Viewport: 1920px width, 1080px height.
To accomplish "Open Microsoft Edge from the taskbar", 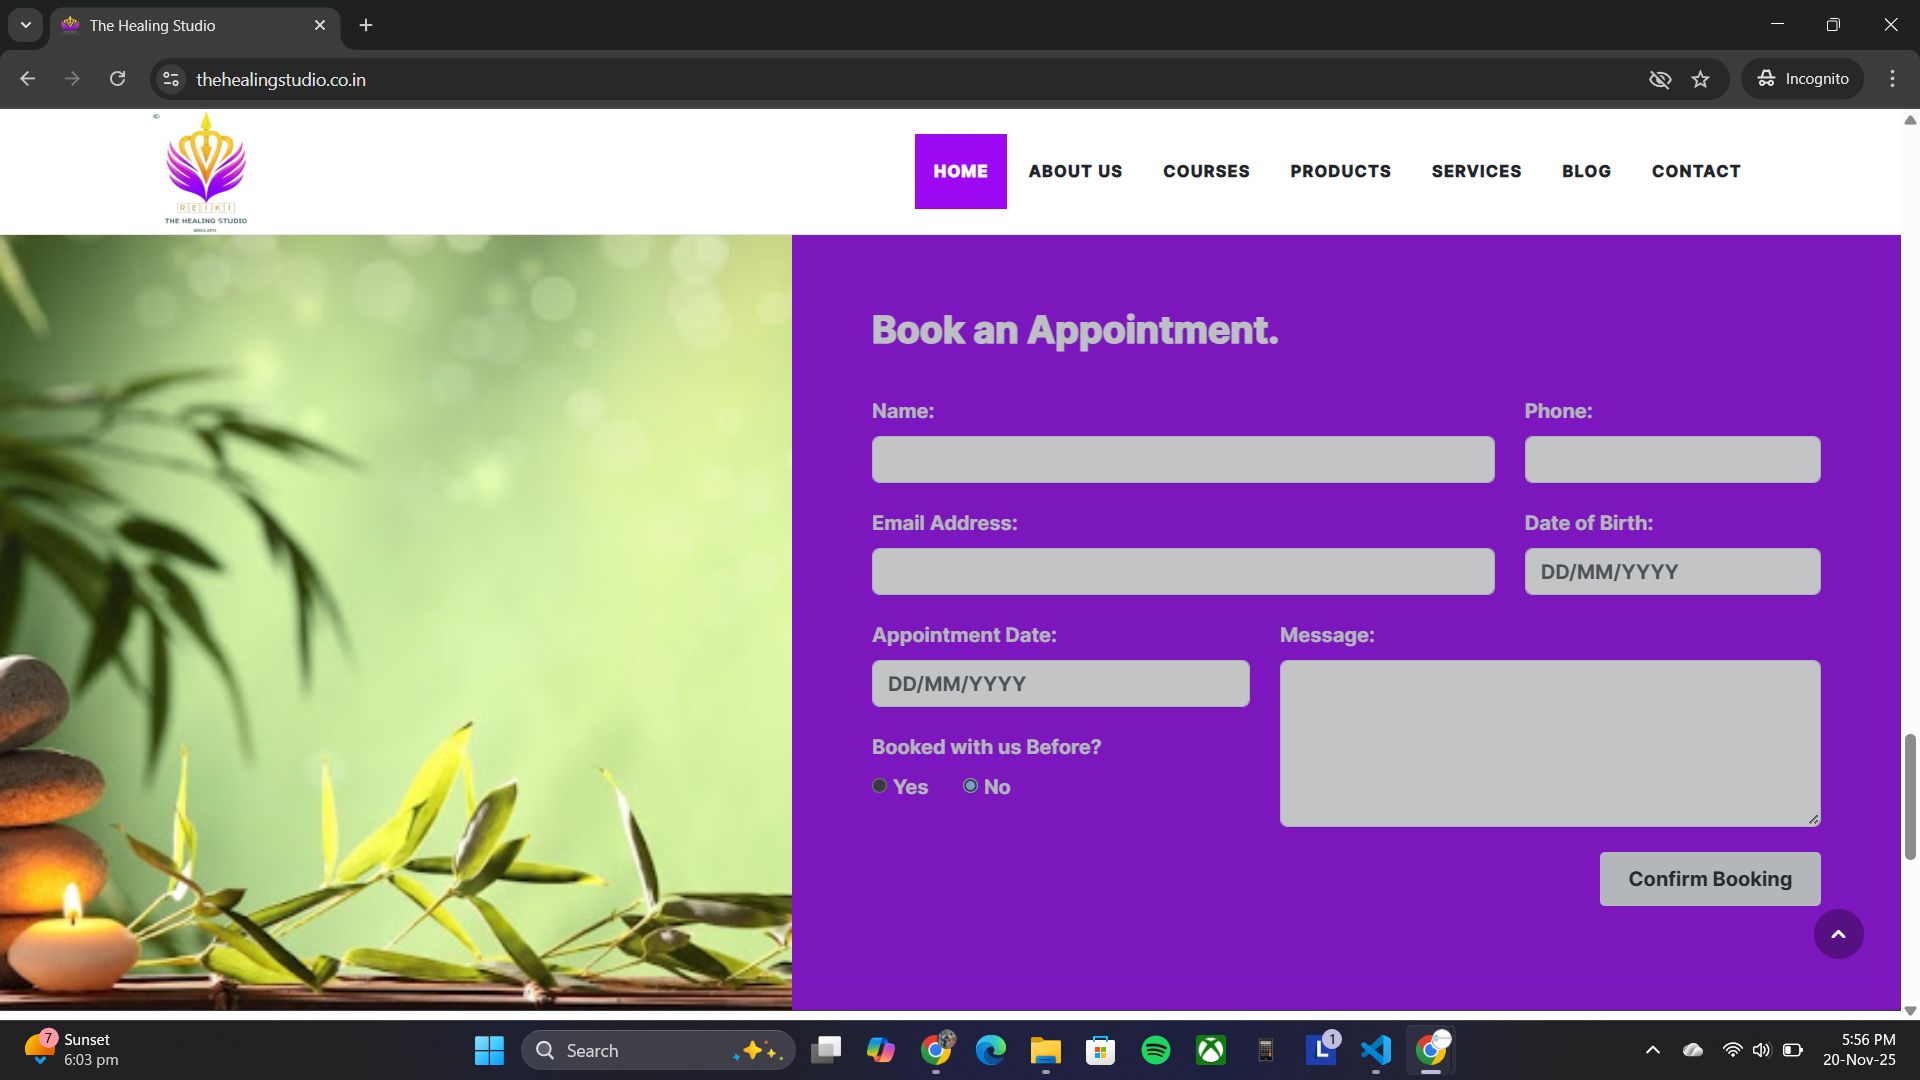I will coord(991,1050).
